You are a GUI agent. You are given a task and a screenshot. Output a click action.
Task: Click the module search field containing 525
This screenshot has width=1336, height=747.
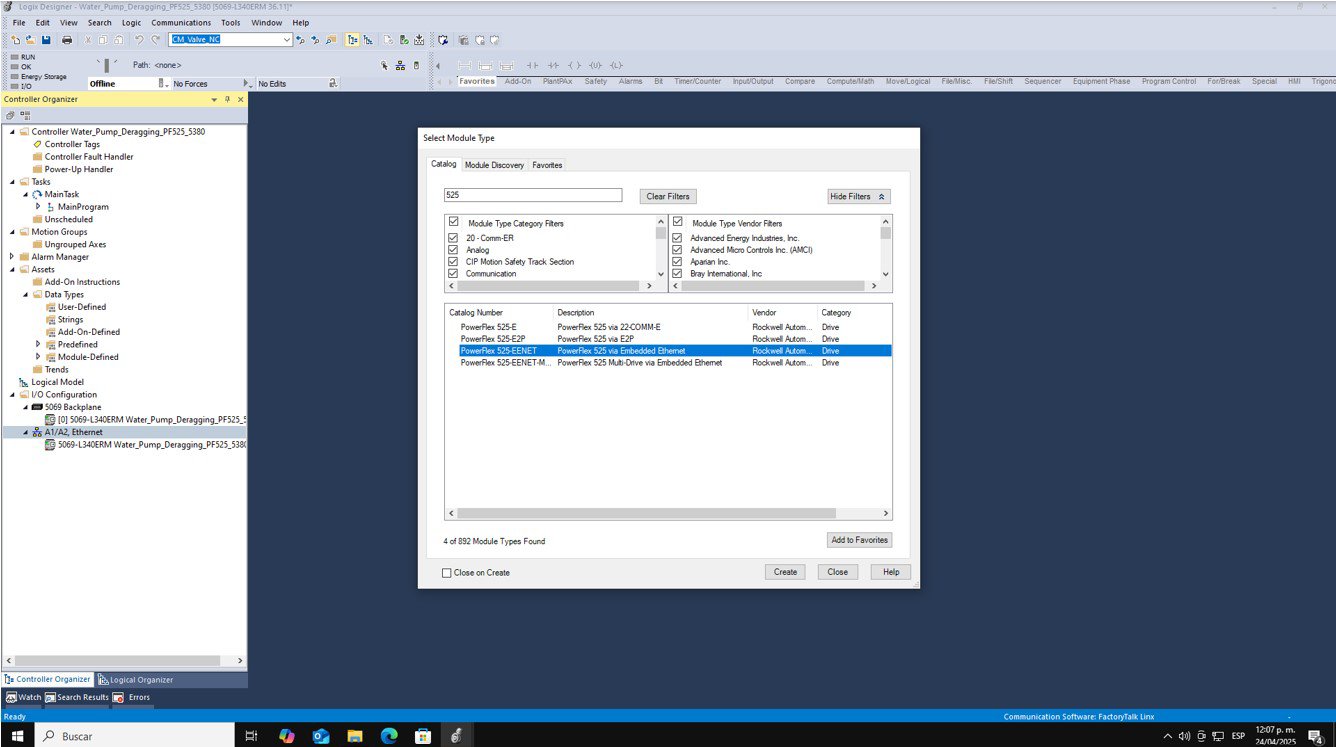click(533, 195)
